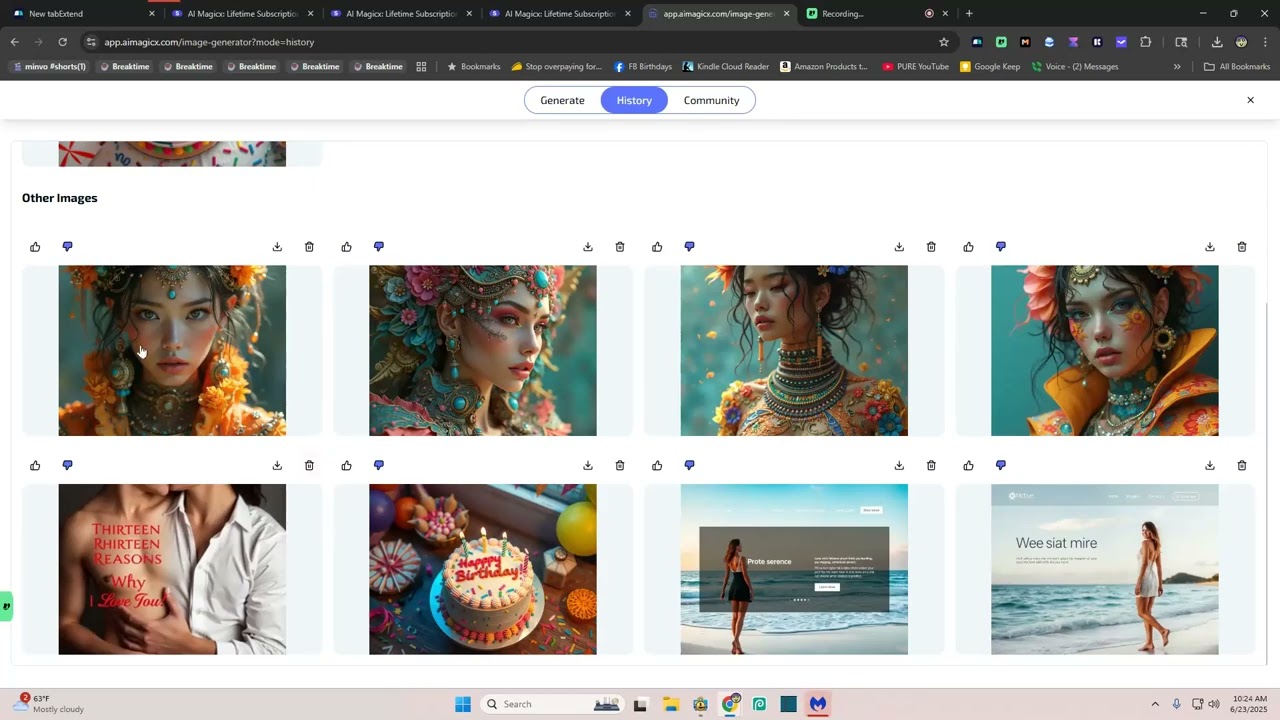Switch to the Recording browser tab
Screen dimensions: 1280x720
click(x=878, y=14)
